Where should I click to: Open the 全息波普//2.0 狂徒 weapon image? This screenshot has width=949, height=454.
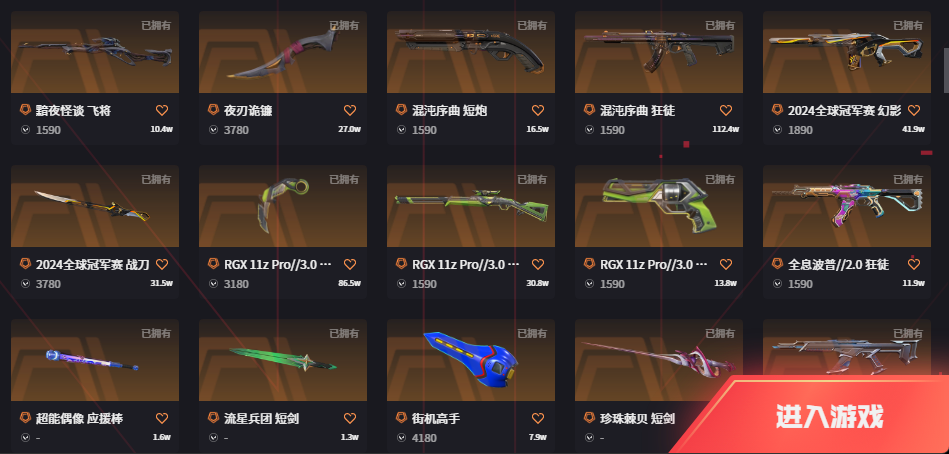pyautogui.click(x=847, y=206)
